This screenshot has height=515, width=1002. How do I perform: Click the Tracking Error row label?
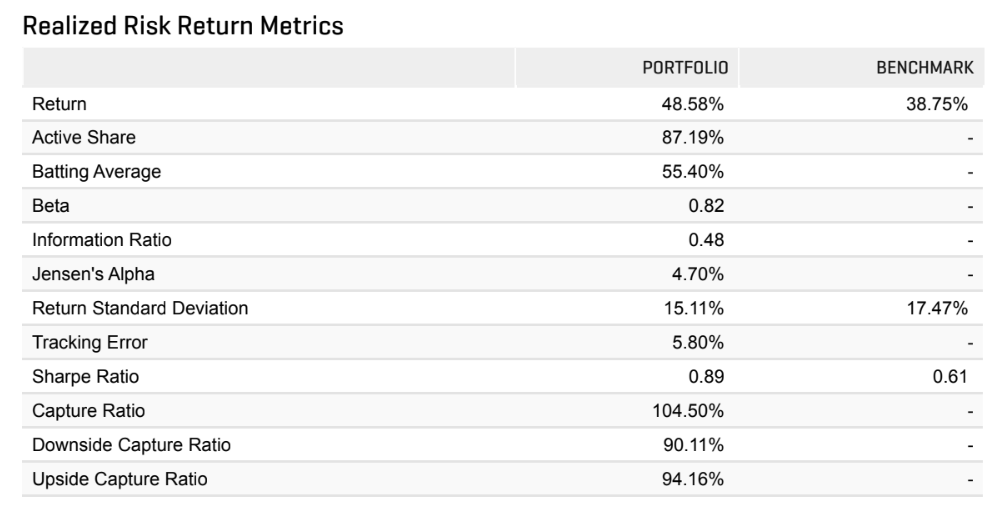pos(90,343)
